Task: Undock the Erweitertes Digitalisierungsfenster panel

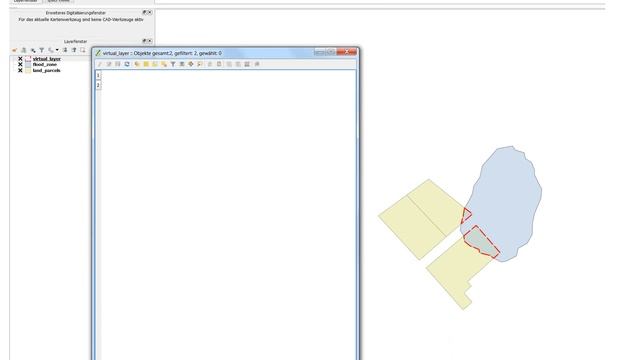Action: pyautogui.click(x=144, y=13)
